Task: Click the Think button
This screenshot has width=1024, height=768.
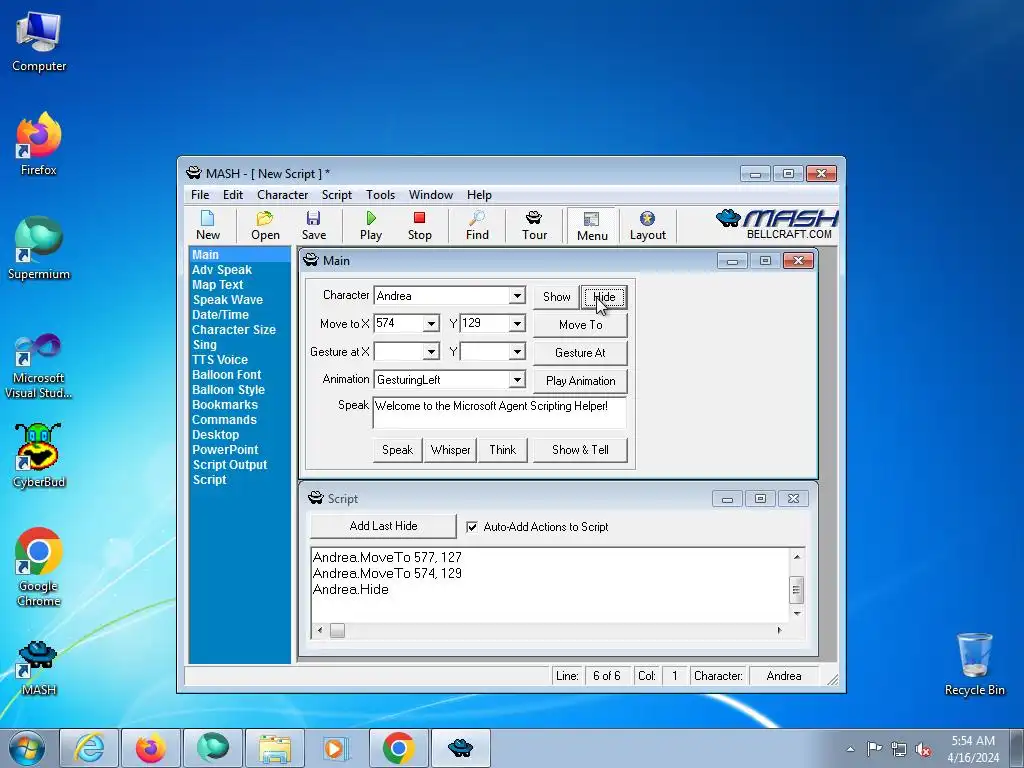Action: 502,450
